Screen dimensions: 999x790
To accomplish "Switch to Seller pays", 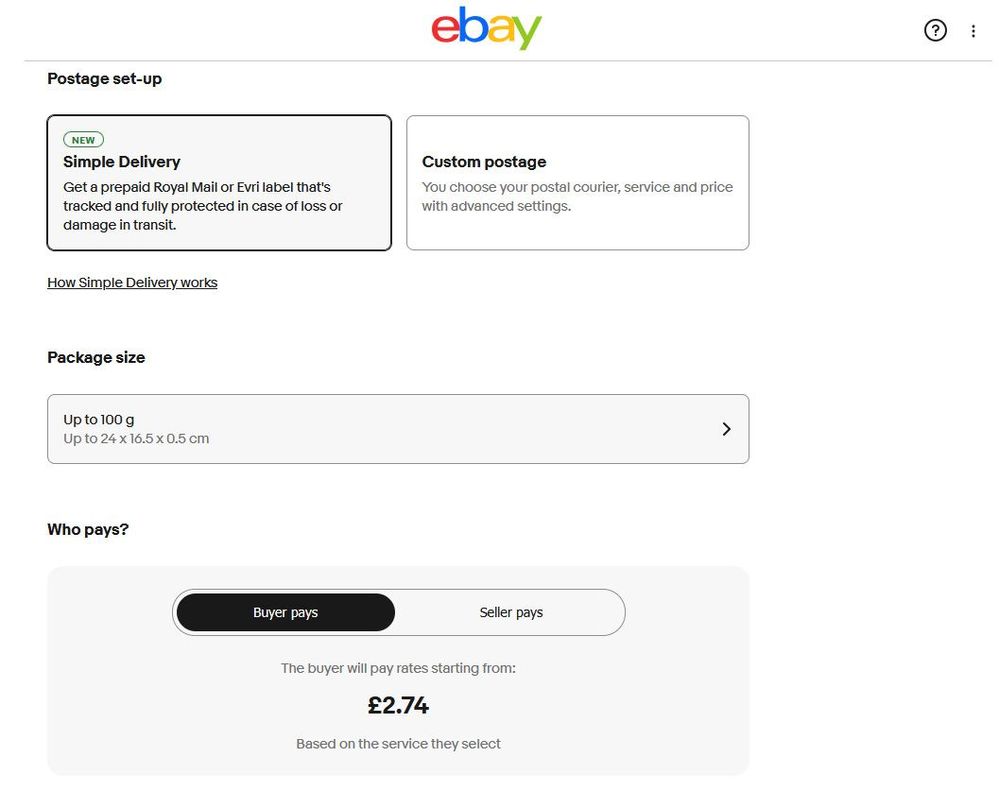I will (x=511, y=612).
